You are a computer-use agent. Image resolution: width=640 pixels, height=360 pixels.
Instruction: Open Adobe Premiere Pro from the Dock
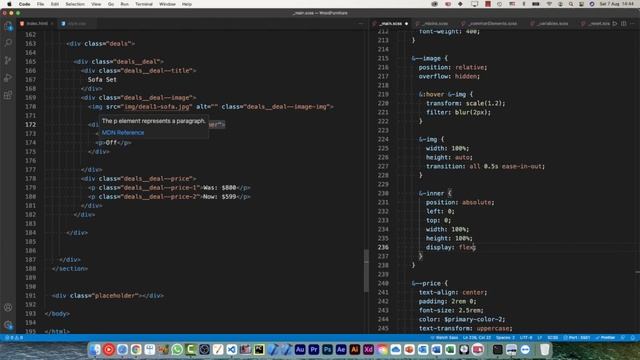coord(314,349)
